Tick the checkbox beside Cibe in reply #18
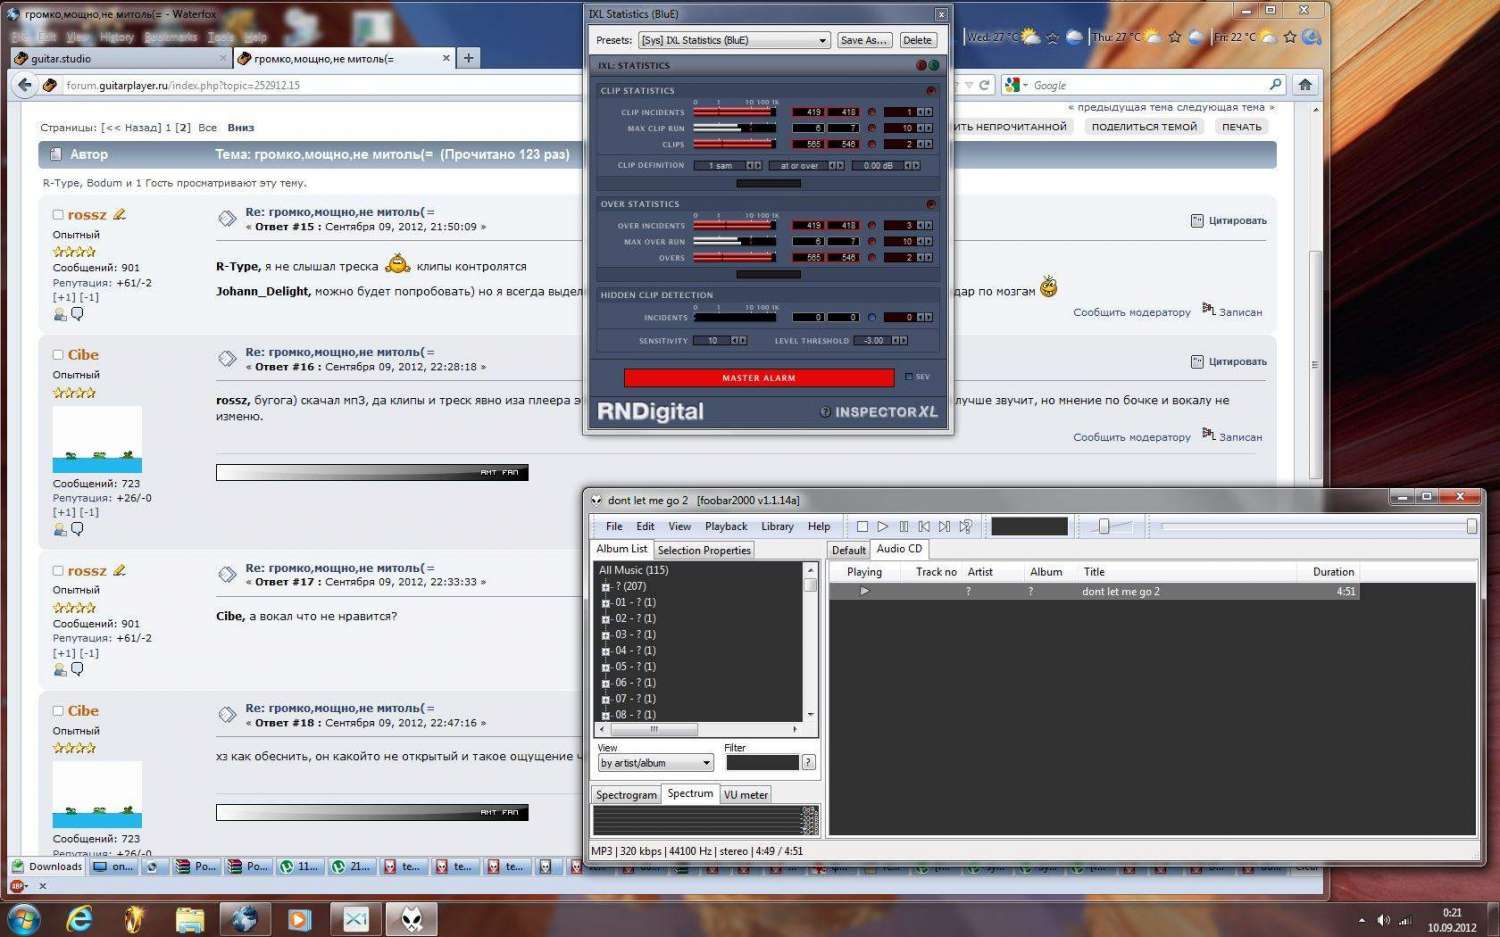 point(58,711)
